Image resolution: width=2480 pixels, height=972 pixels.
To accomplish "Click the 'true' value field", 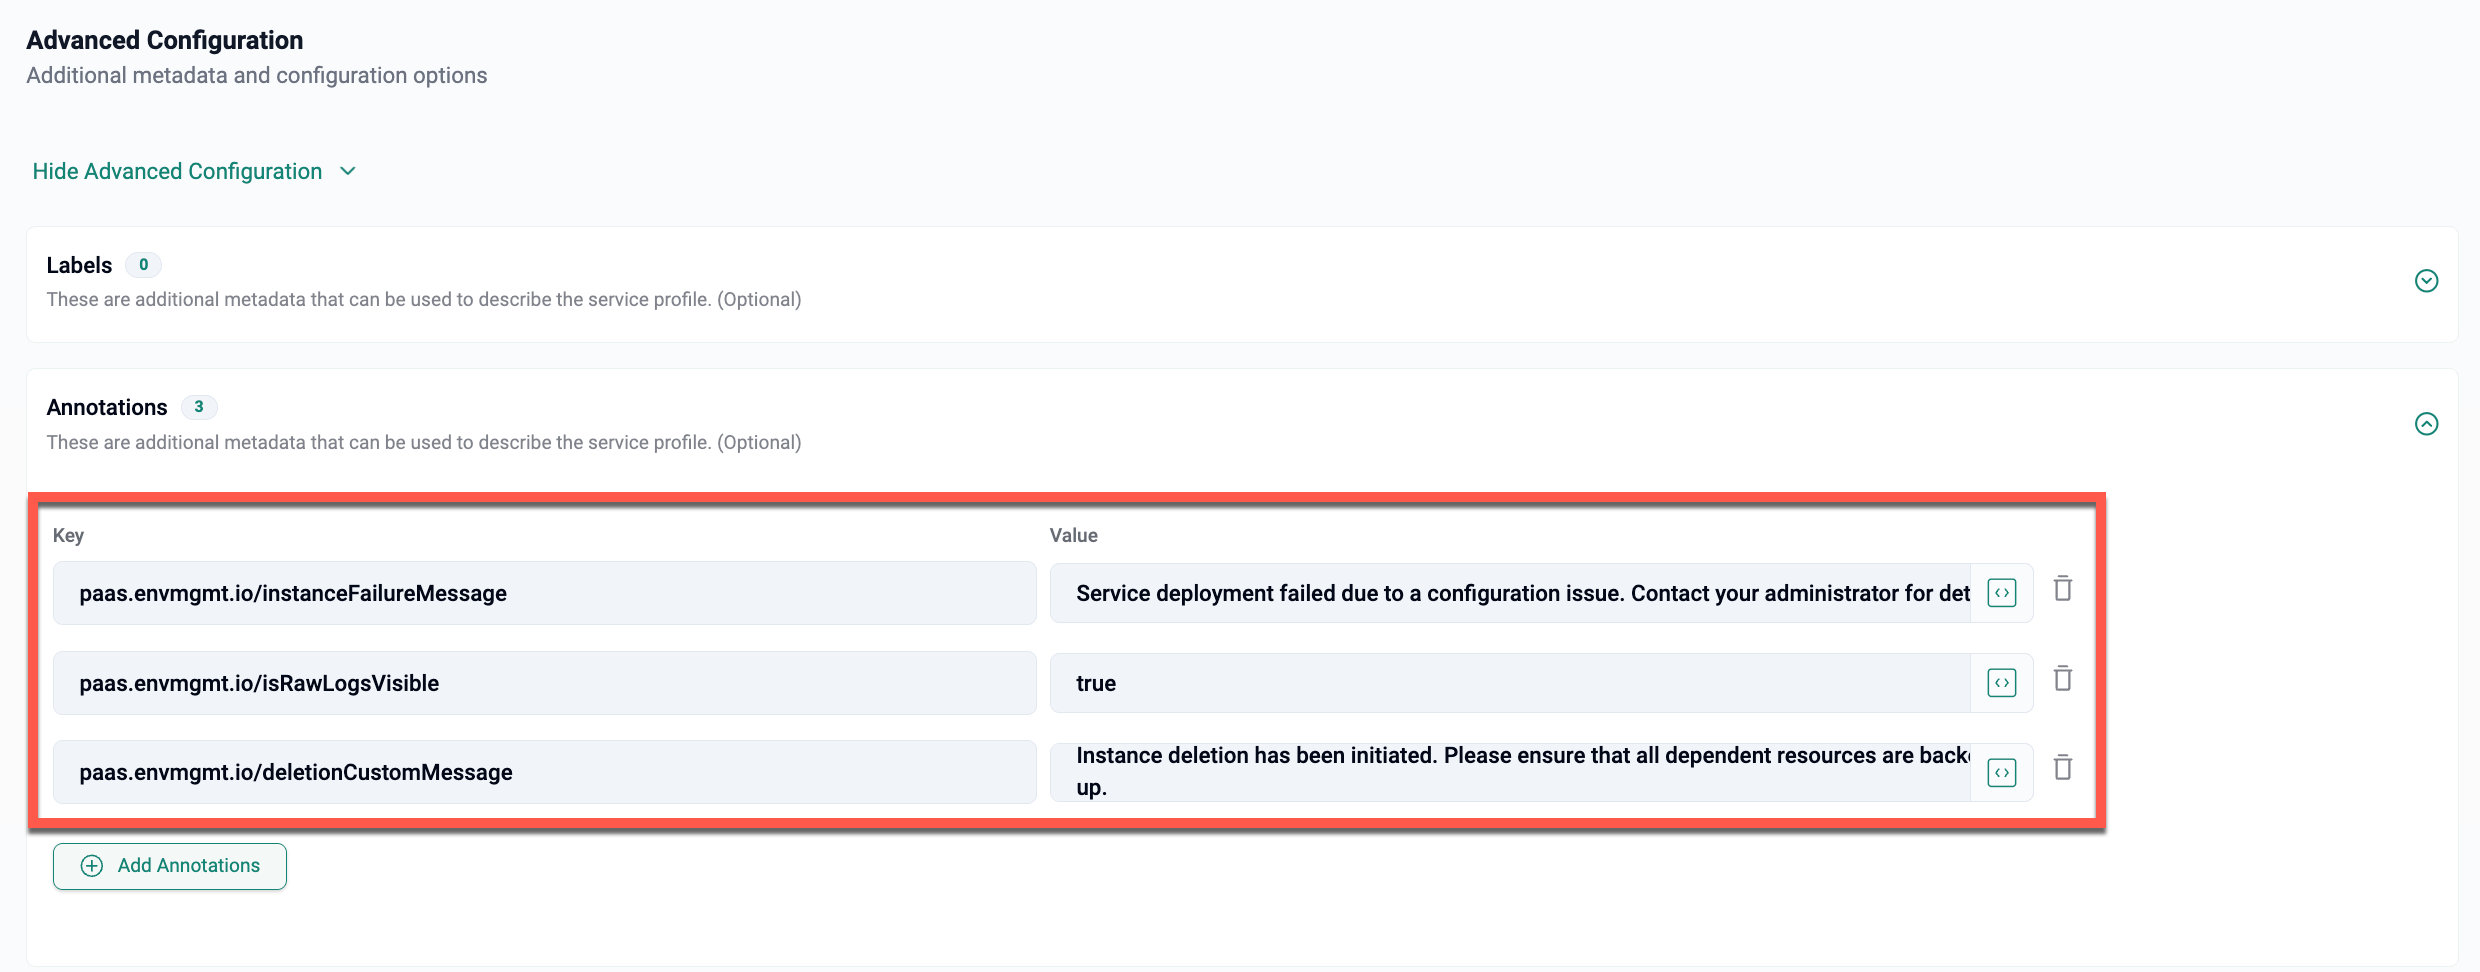I will (x=1510, y=683).
